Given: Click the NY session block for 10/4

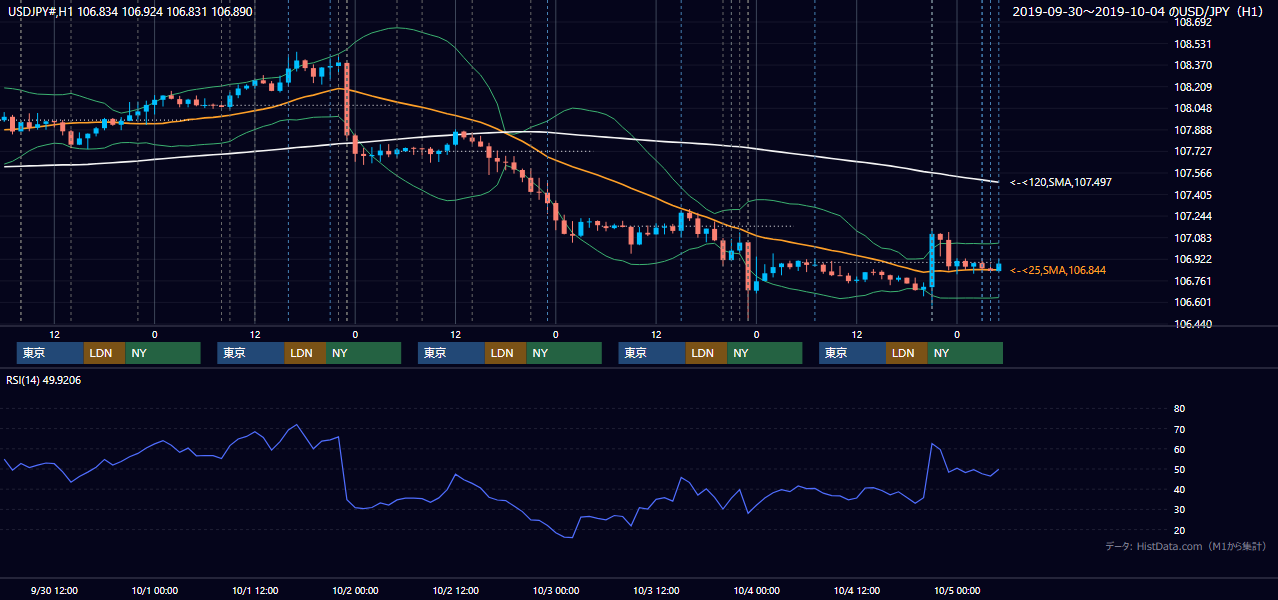Looking at the screenshot, I should [x=965, y=353].
